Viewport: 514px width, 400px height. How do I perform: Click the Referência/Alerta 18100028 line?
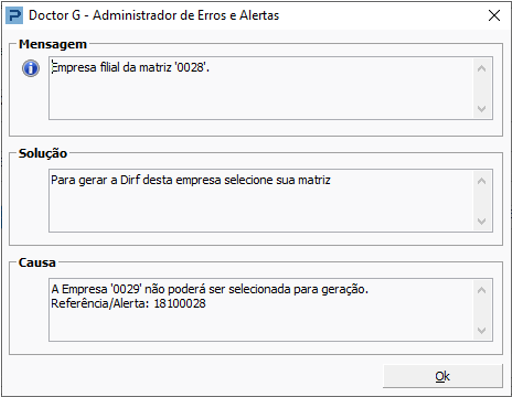coord(128,304)
